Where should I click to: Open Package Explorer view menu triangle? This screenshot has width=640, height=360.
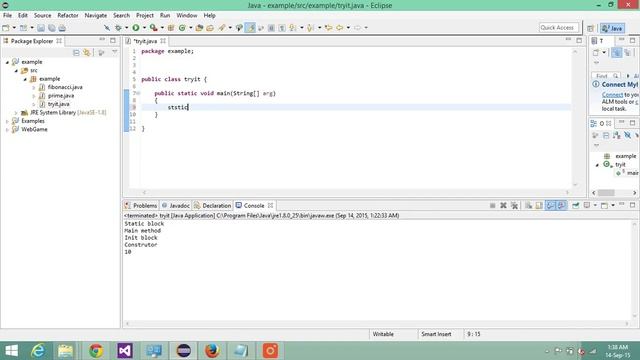click(115, 52)
